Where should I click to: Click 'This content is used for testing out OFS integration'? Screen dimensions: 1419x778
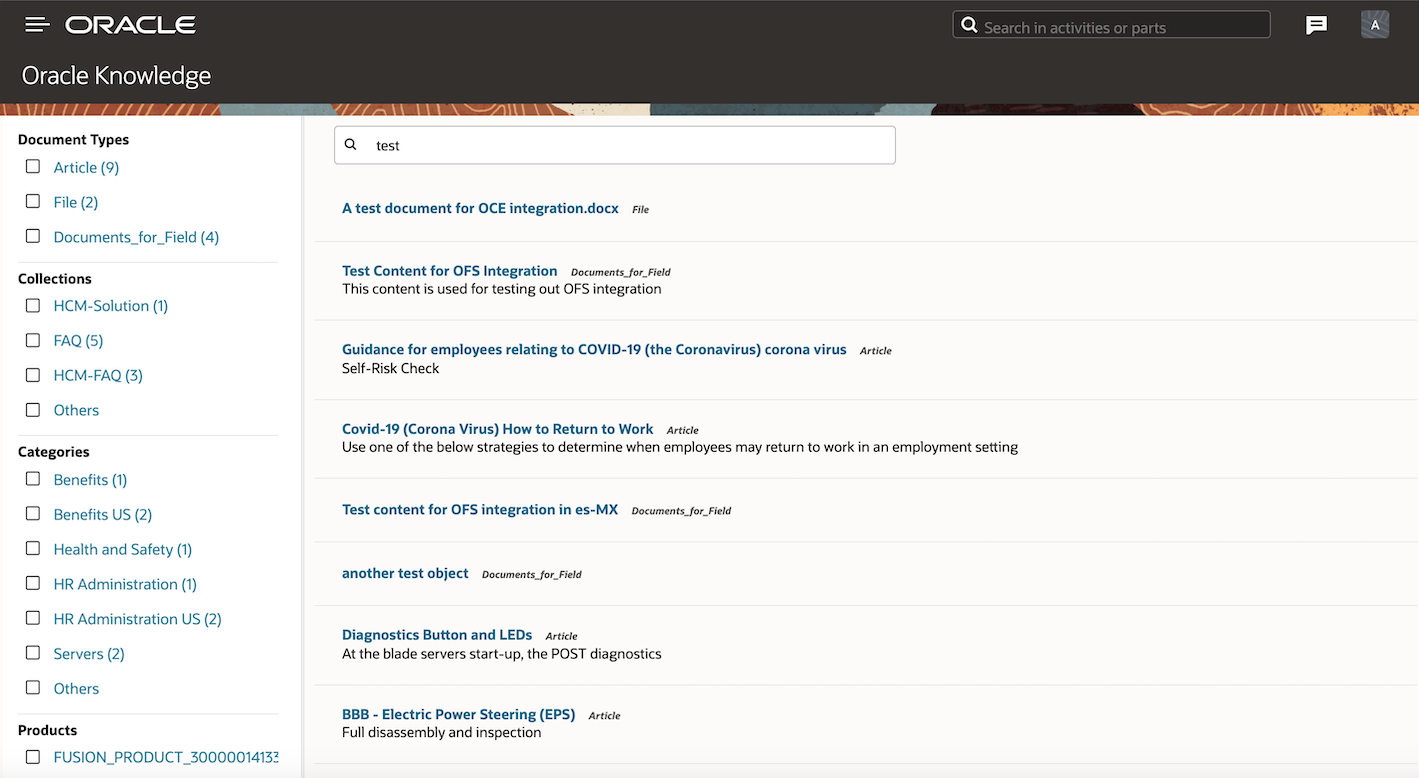point(502,289)
